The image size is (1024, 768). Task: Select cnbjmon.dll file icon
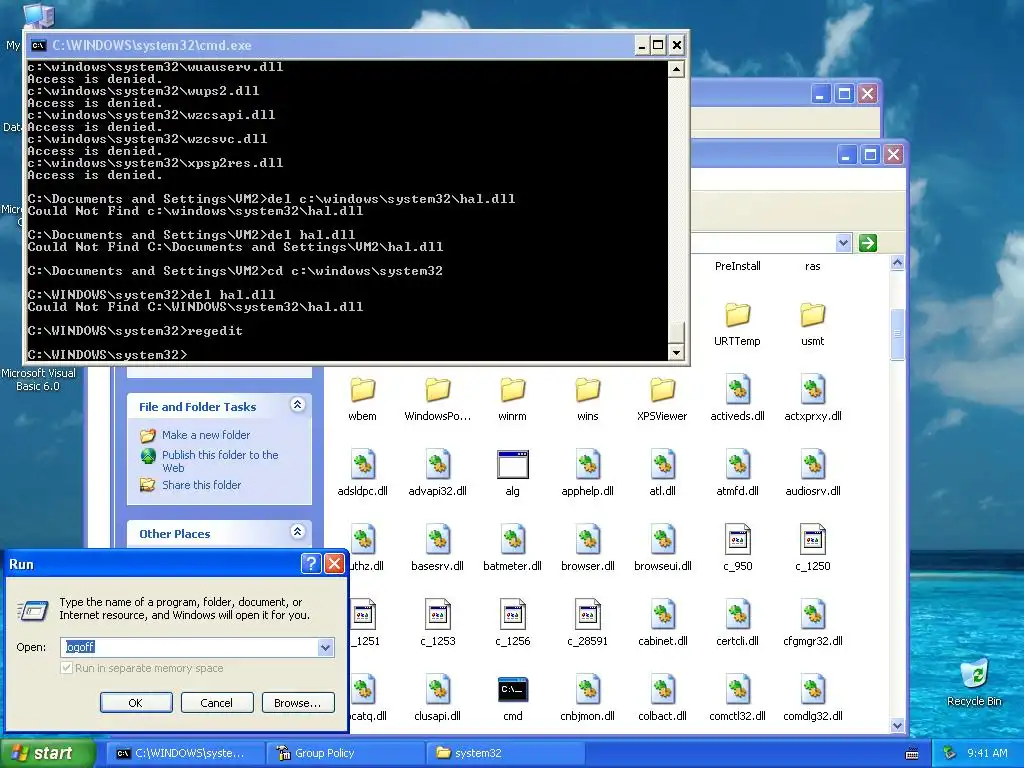point(588,690)
